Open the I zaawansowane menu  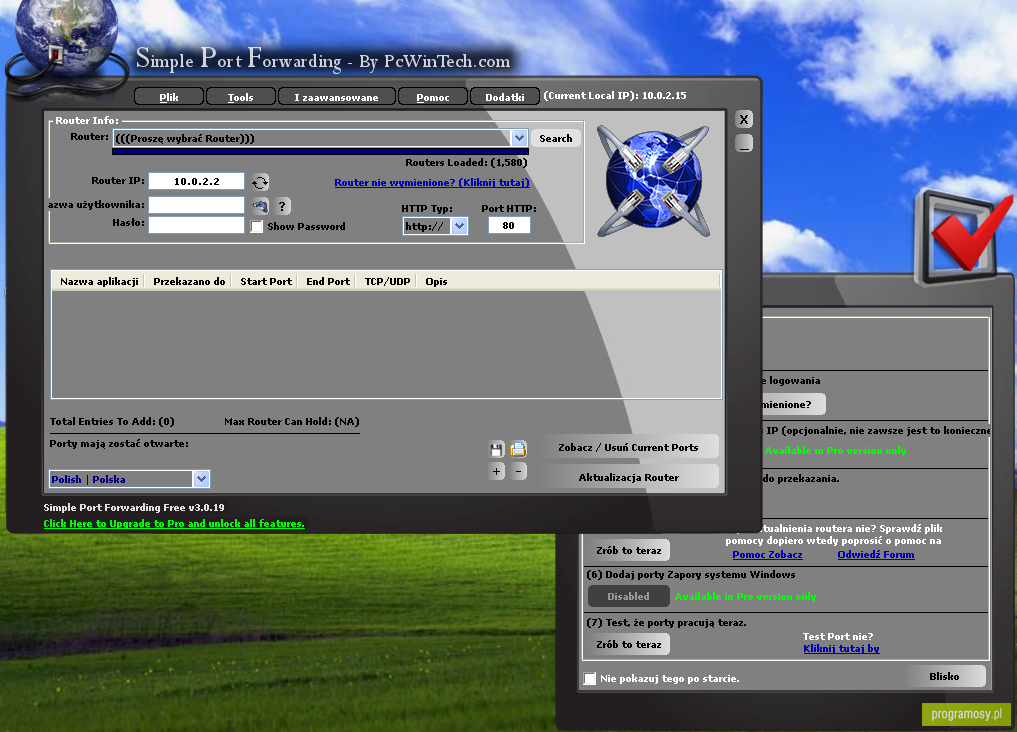(x=337, y=97)
